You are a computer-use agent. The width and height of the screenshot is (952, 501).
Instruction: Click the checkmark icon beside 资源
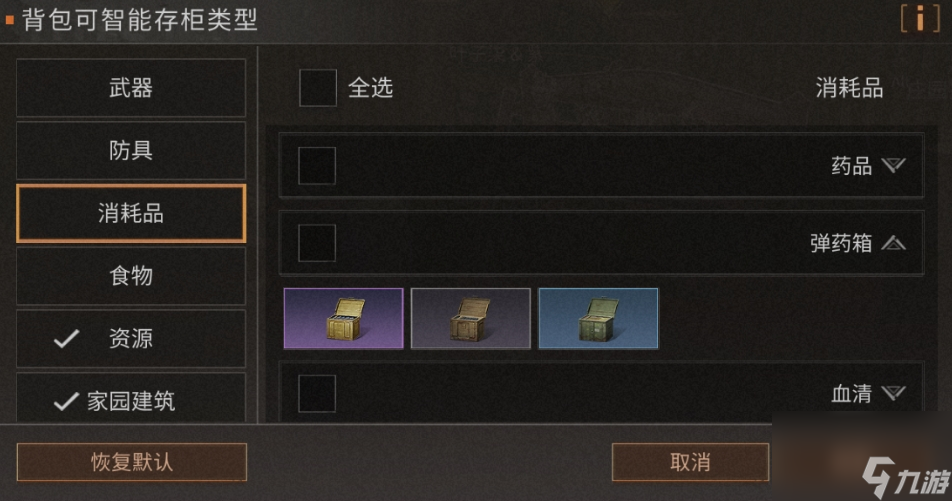tap(67, 338)
